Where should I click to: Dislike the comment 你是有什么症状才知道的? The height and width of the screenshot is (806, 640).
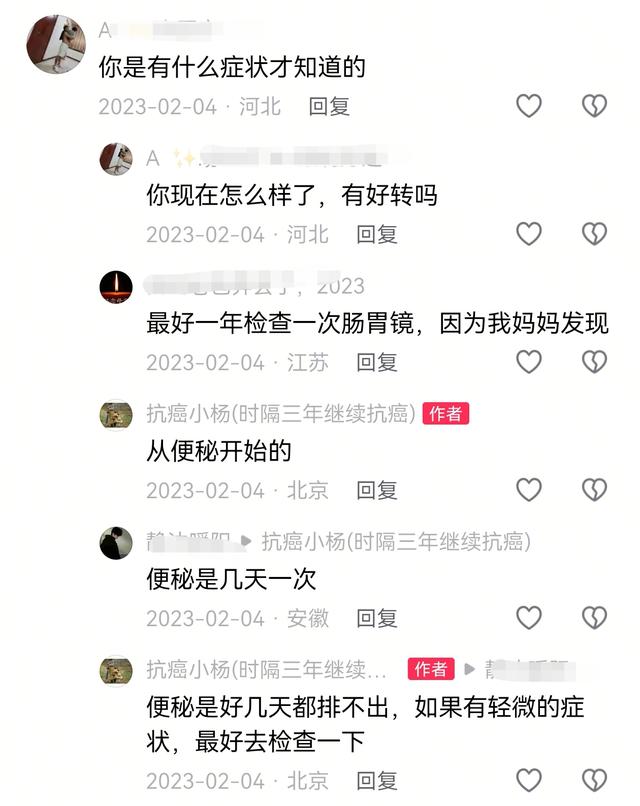(x=594, y=106)
